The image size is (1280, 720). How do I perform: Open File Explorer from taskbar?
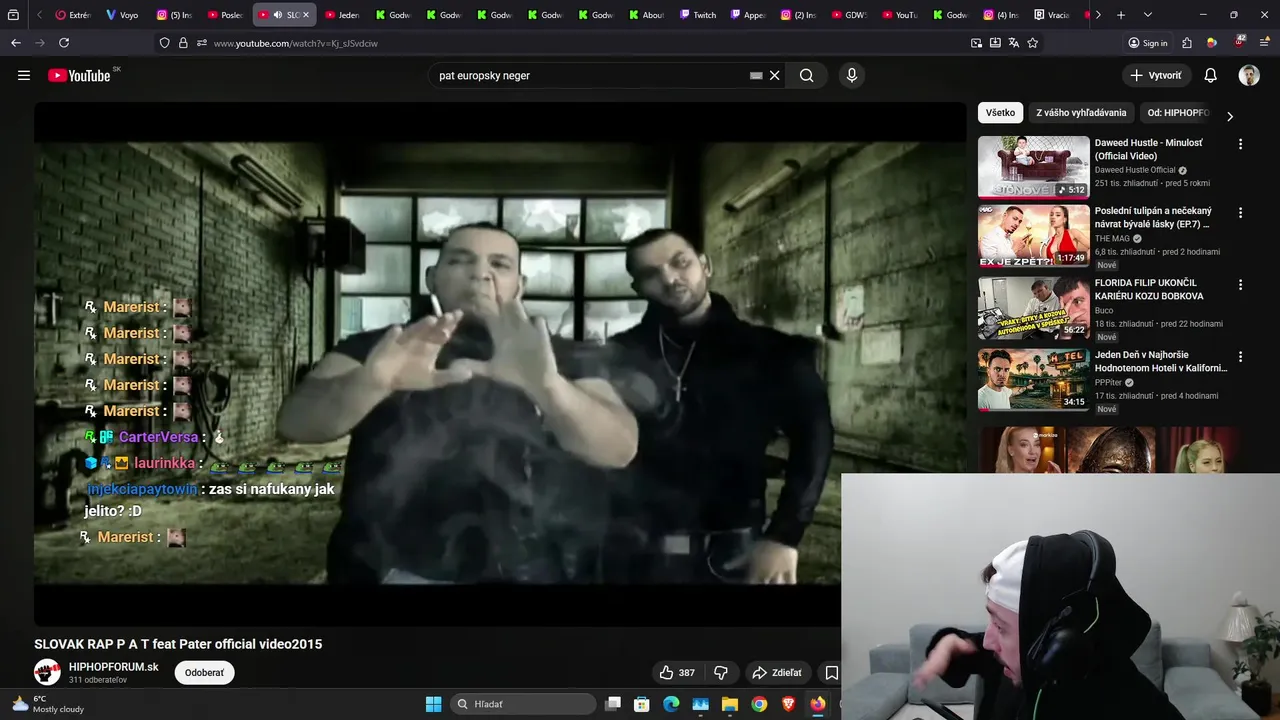730,704
